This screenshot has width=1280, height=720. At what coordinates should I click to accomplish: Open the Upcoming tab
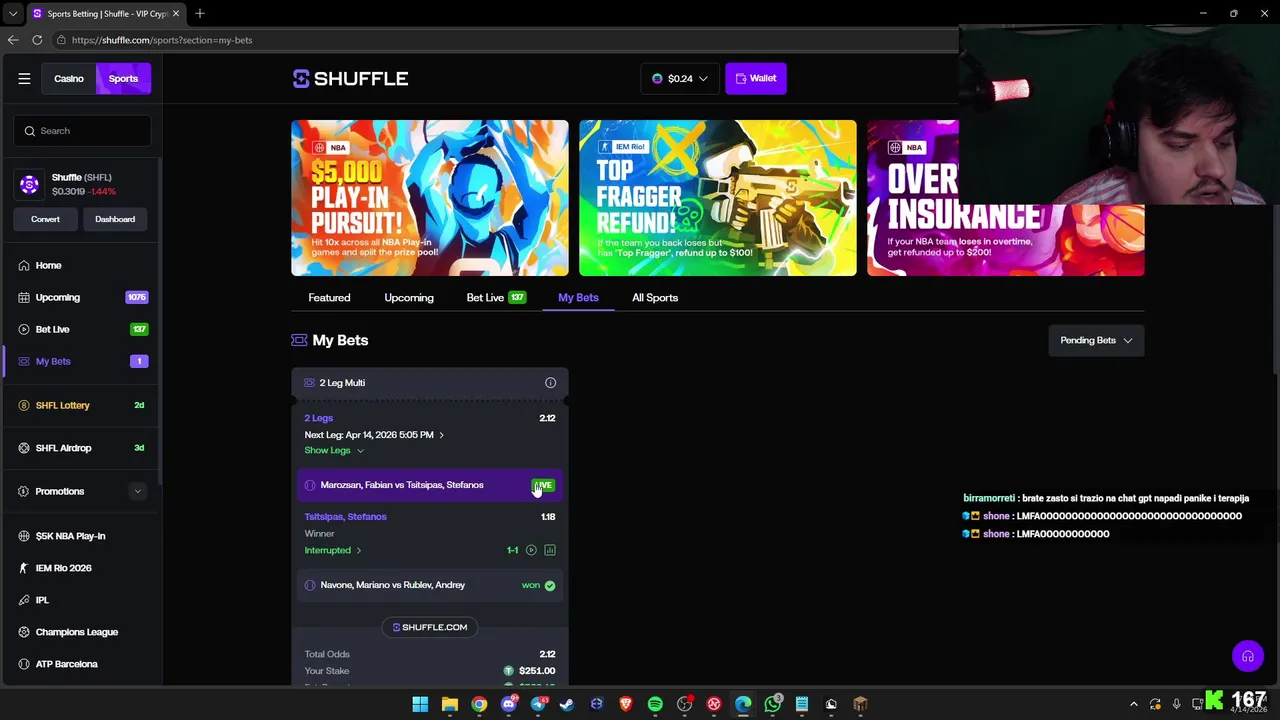(409, 297)
